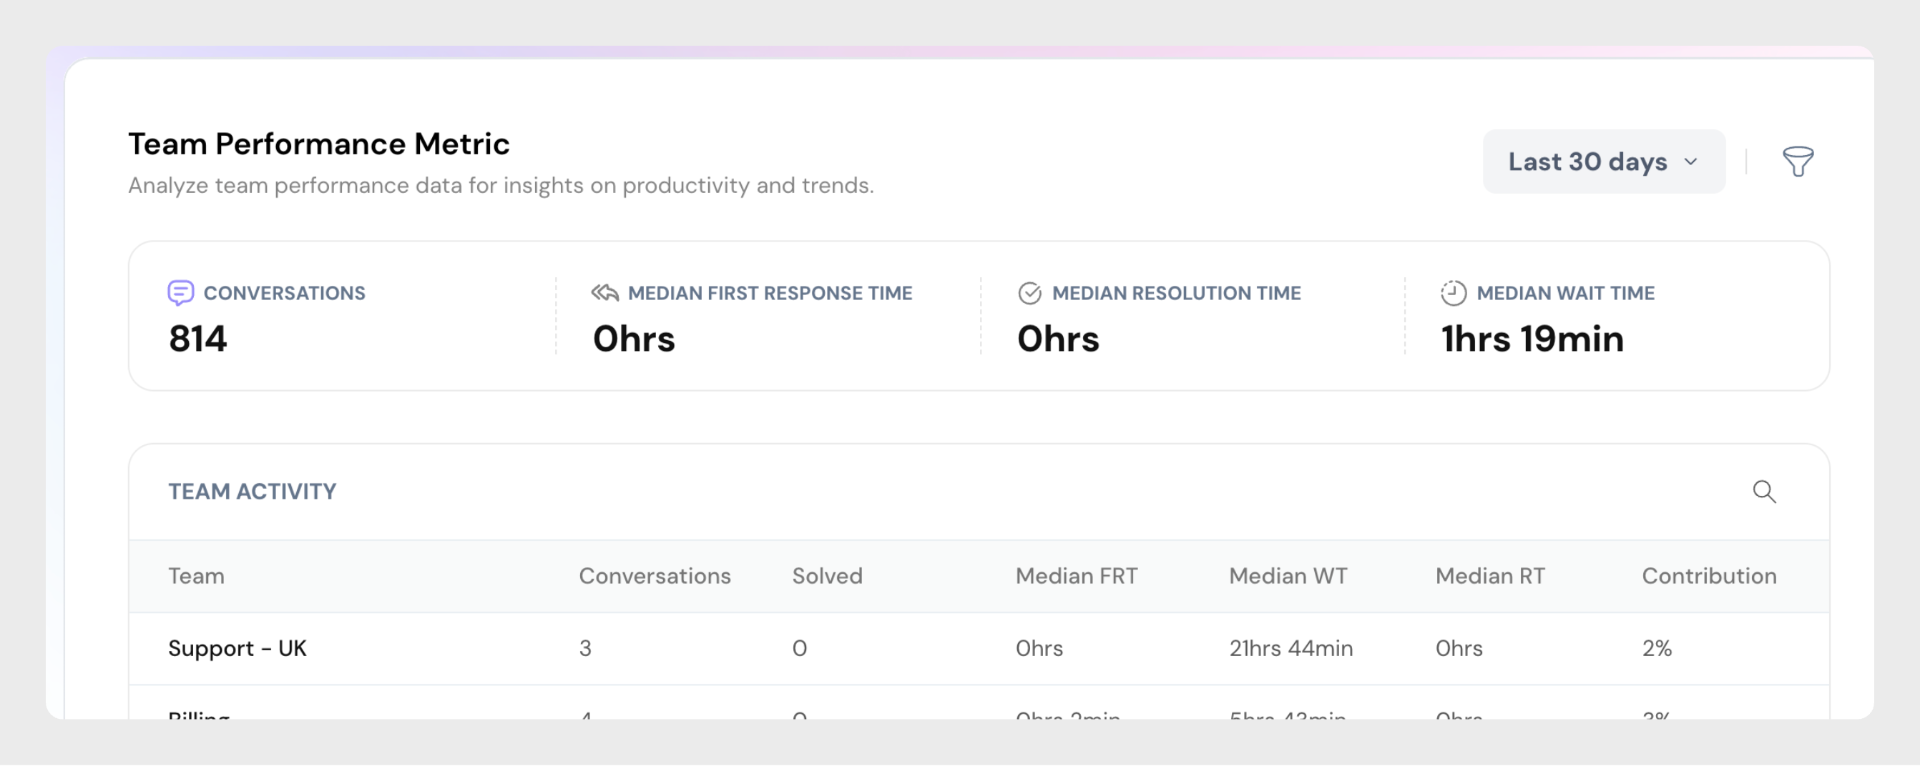The image size is (1920, 766).
Task: Click the chevron arrow in the date range selector
Action: pos(1691,162)
